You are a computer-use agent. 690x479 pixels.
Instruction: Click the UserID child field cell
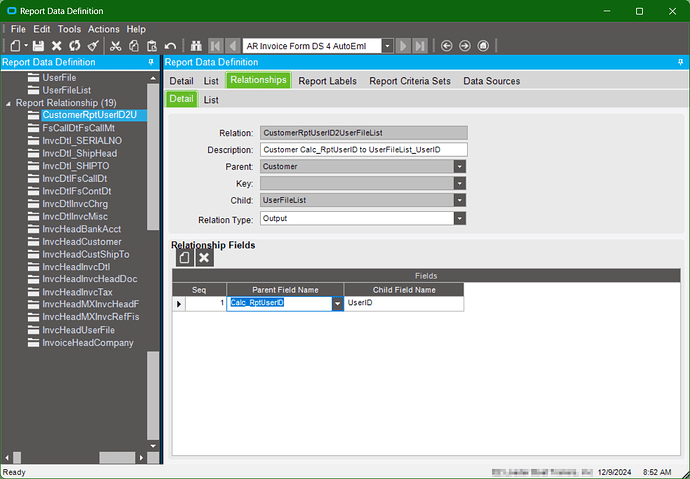404,303
